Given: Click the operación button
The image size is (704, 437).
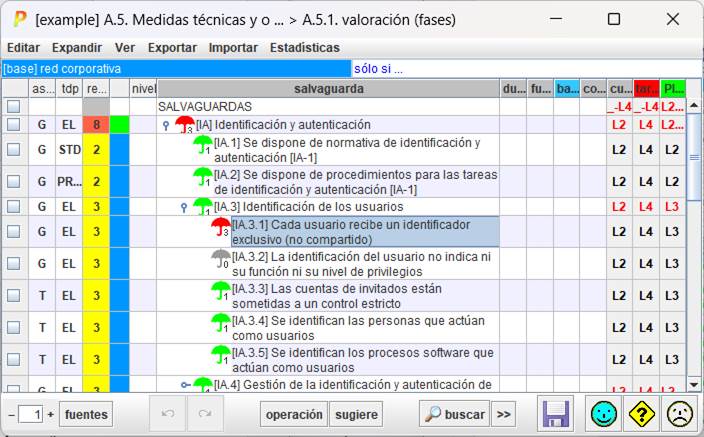Looking at the screenshot, I should point(294,414).
